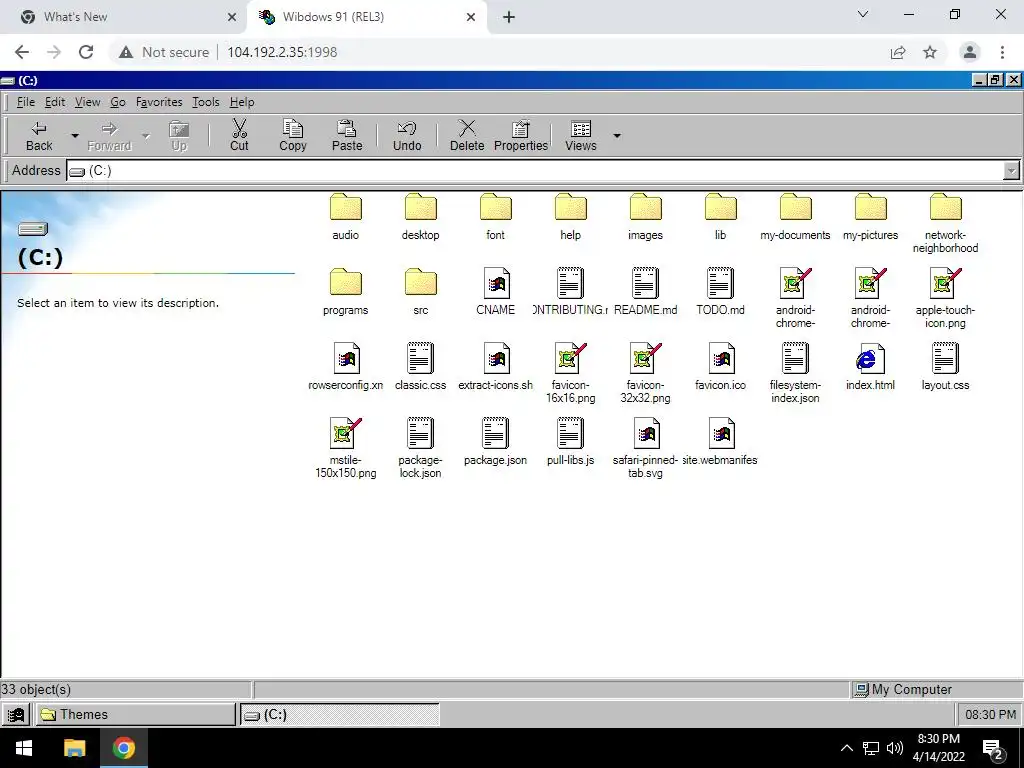Screen dimensions: 1024x768
Task: Open the Back history dropdown arrow
Action: (74, 136)
